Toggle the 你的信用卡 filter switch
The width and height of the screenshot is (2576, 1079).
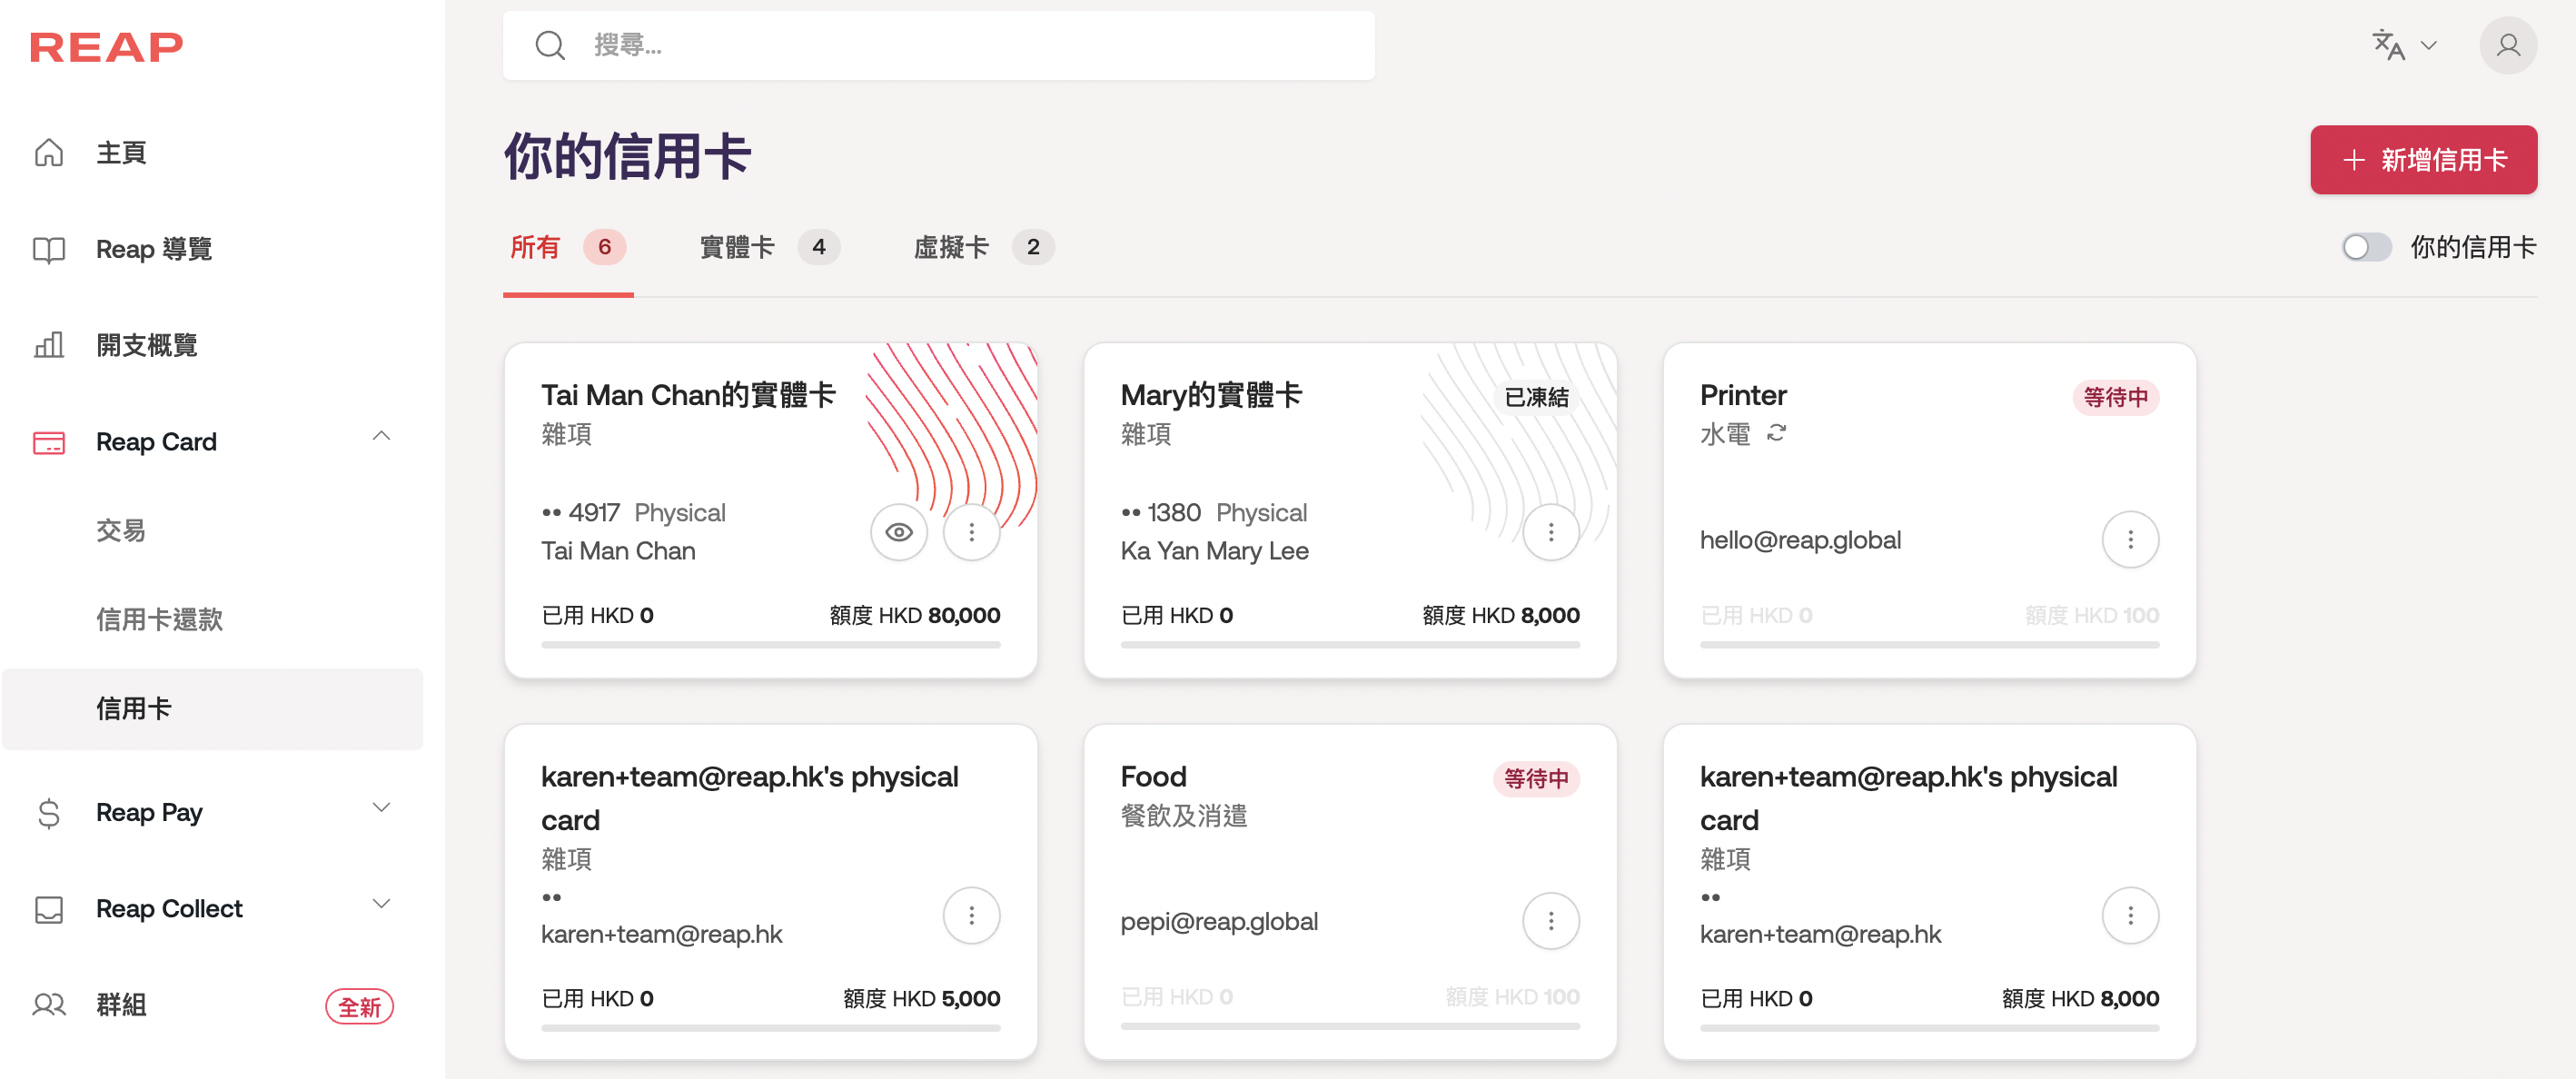click(2365, 247)
